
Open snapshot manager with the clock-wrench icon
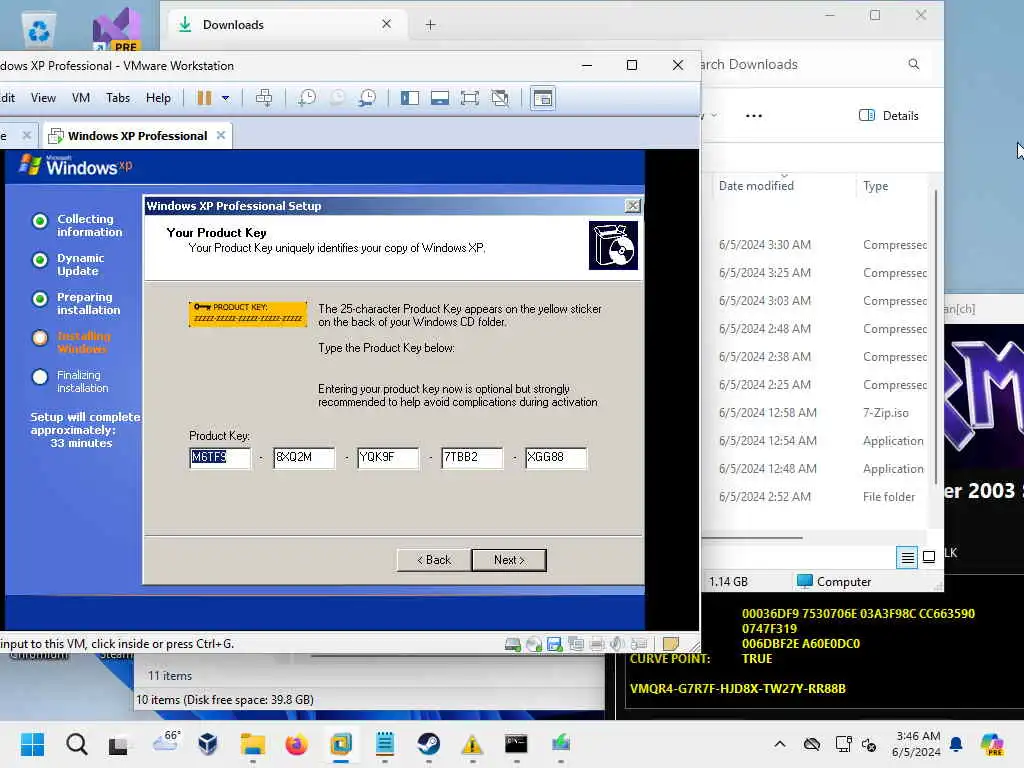(368, 98)
